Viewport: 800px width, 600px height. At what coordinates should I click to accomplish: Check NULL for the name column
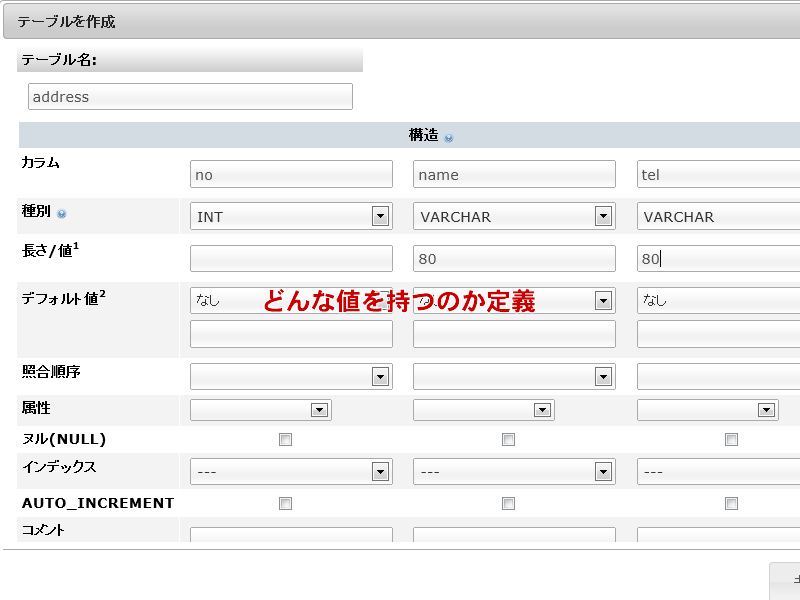[x=508, y=439]
